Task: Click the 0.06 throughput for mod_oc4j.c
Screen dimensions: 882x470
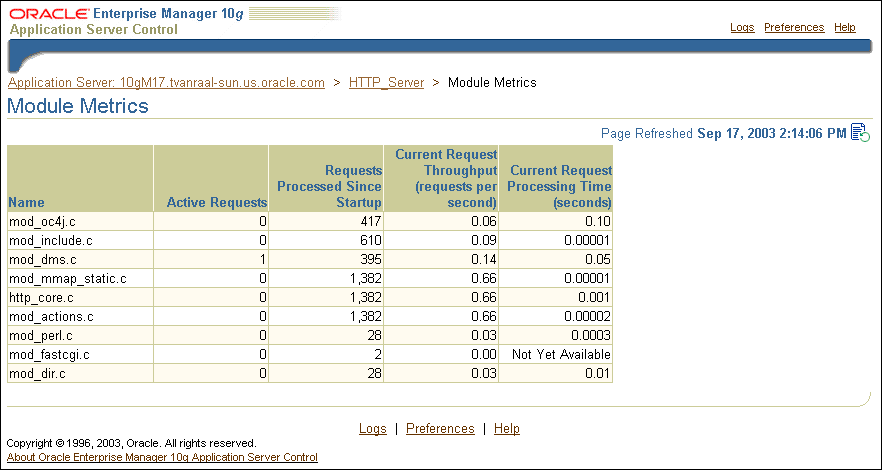Action: 484,222
